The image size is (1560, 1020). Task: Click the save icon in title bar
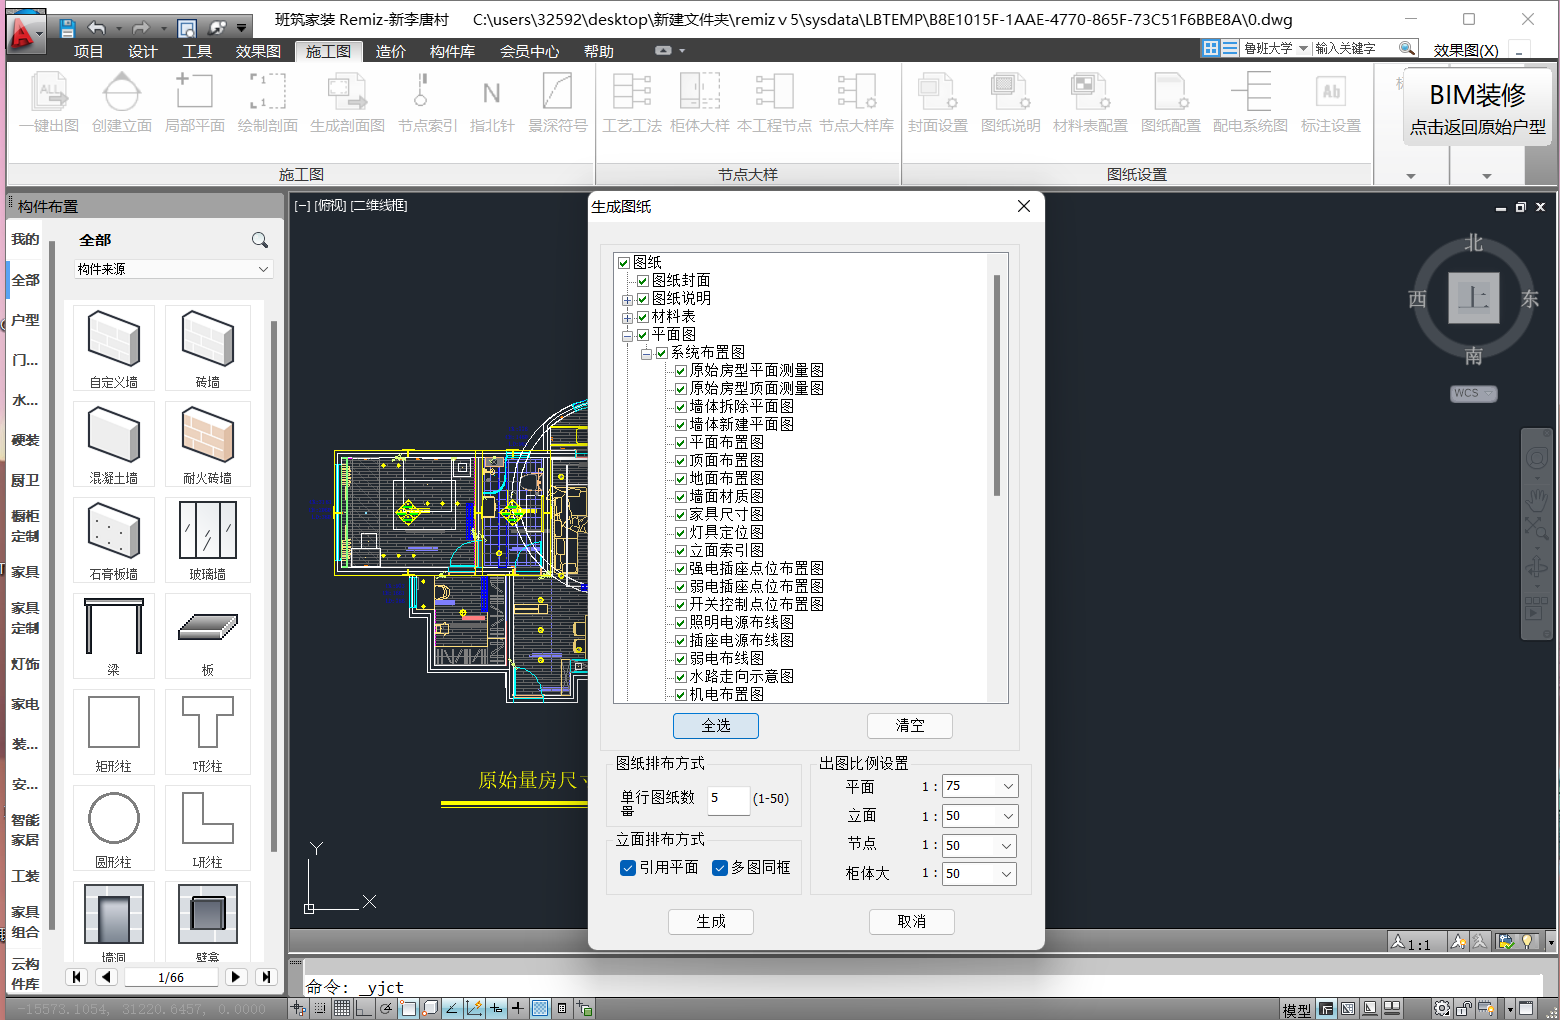(67, 28)
